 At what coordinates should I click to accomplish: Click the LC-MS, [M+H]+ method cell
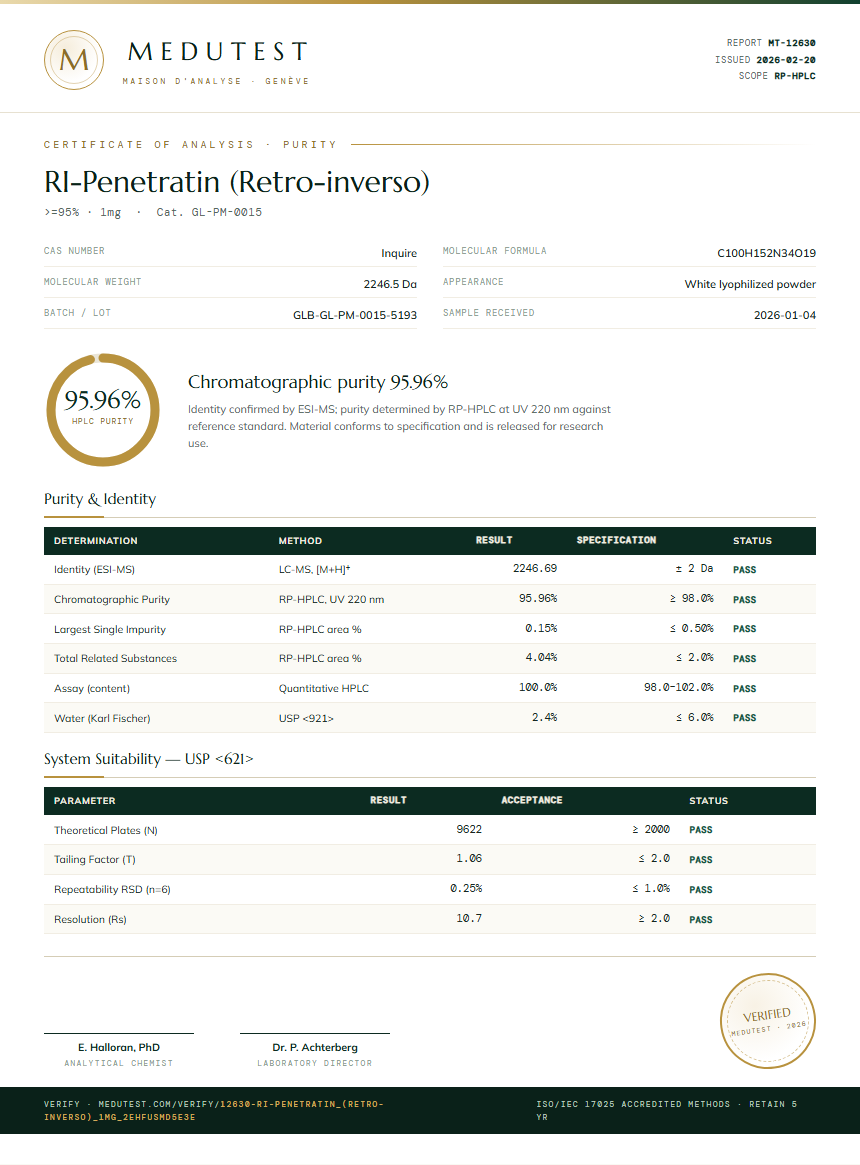click(x=314, y=570)
